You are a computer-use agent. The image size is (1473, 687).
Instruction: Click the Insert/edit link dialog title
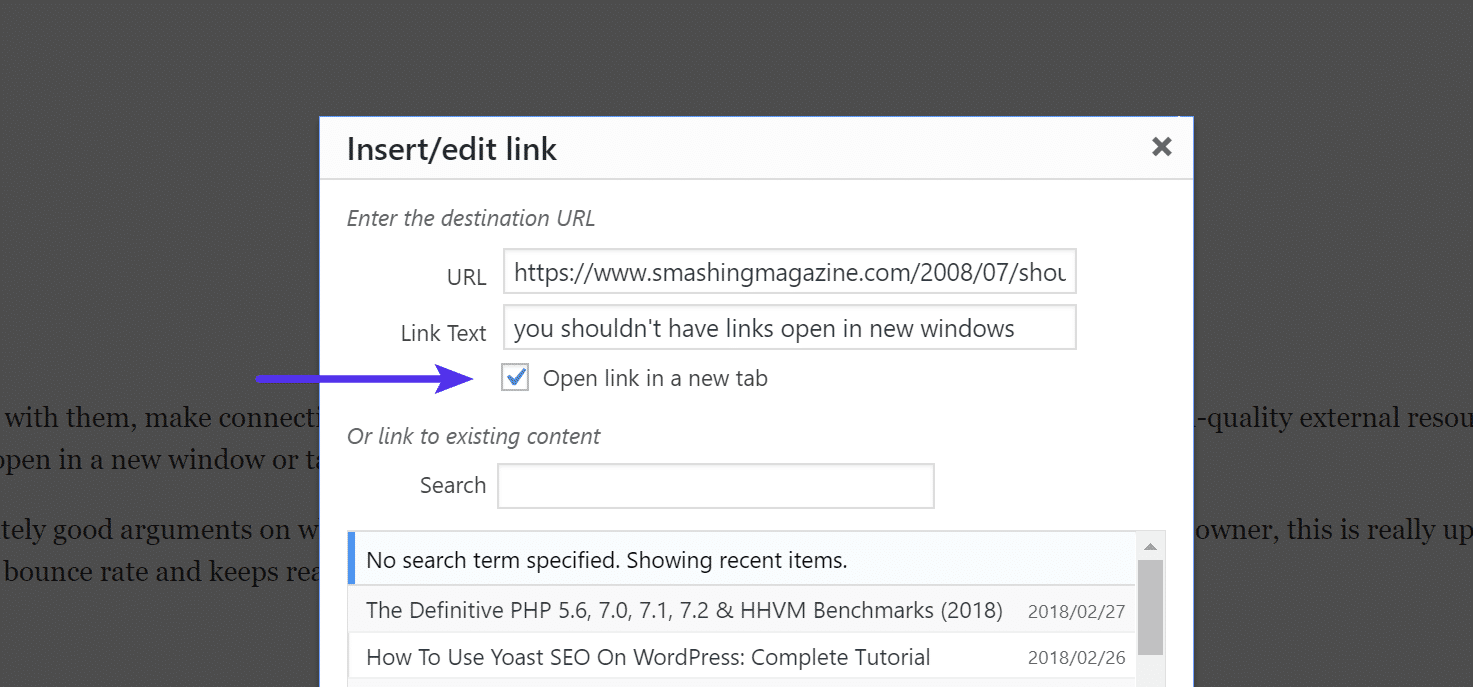coord(451,148)
